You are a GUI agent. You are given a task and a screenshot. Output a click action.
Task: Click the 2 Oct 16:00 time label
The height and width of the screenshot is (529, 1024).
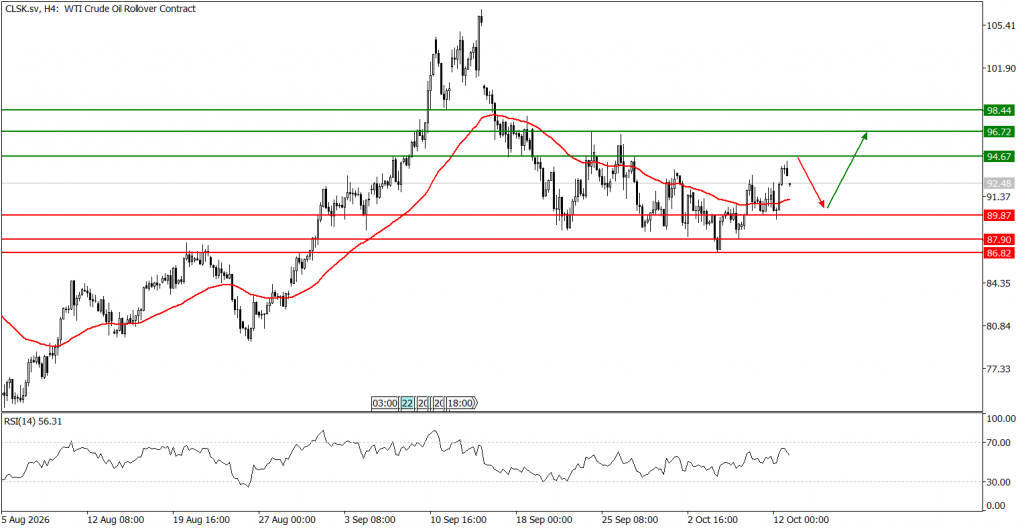714,520
